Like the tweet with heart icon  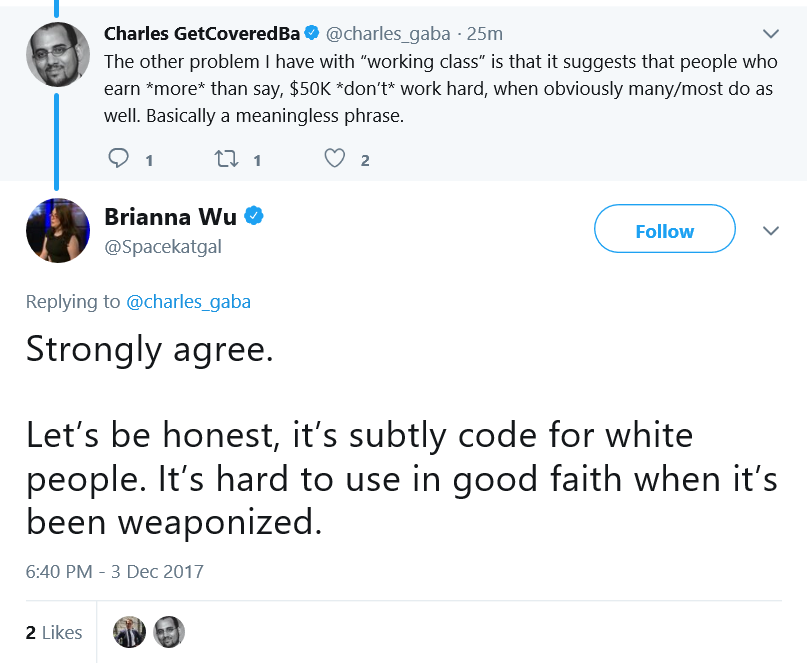(x=335, y=159)
